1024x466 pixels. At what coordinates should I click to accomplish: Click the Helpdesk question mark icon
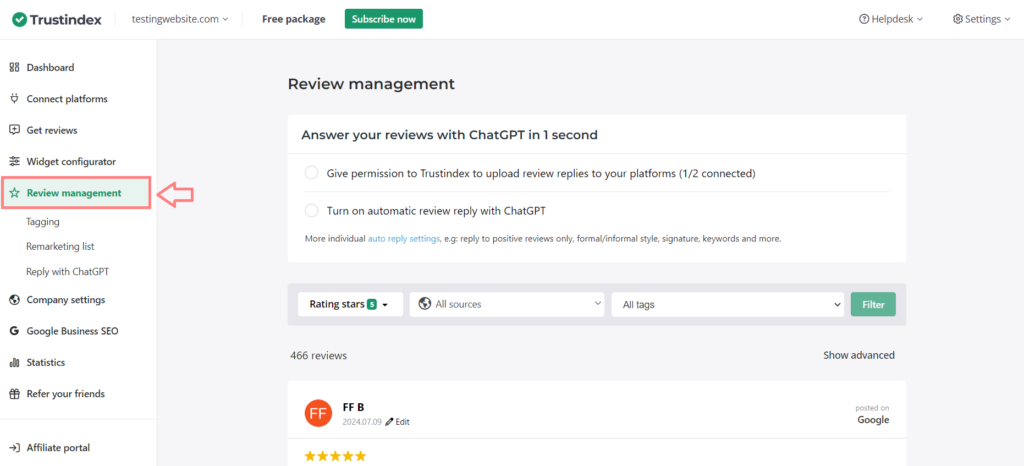[864, 19]
